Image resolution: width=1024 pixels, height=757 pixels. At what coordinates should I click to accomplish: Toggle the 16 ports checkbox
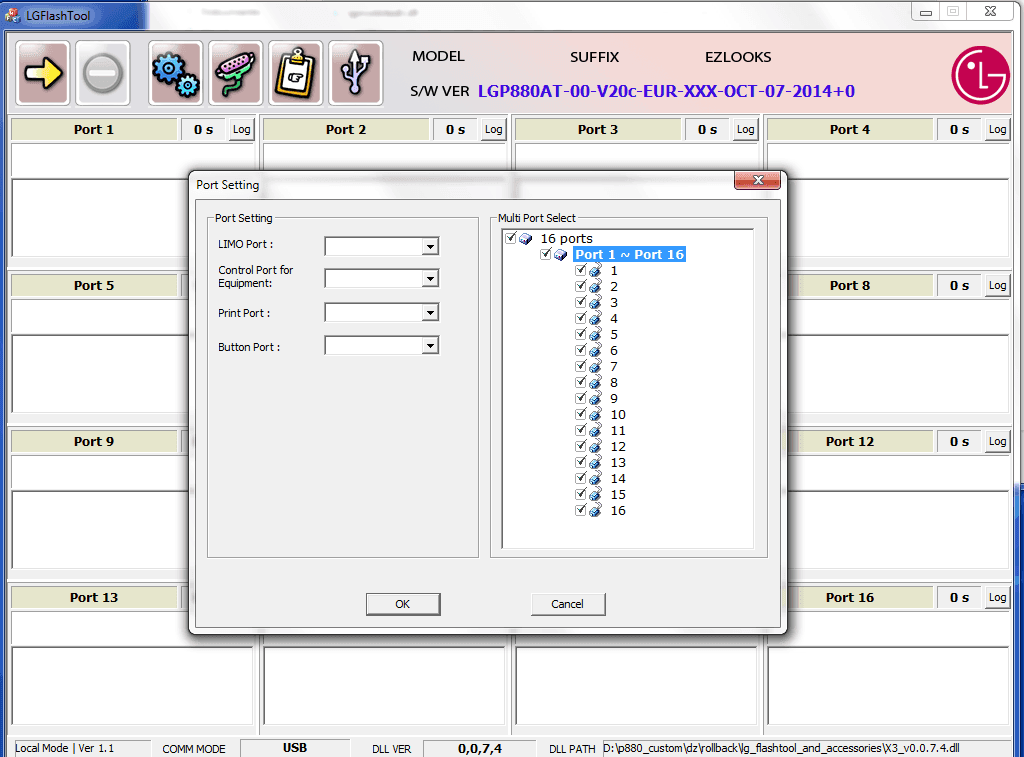(x=511, y=238)
